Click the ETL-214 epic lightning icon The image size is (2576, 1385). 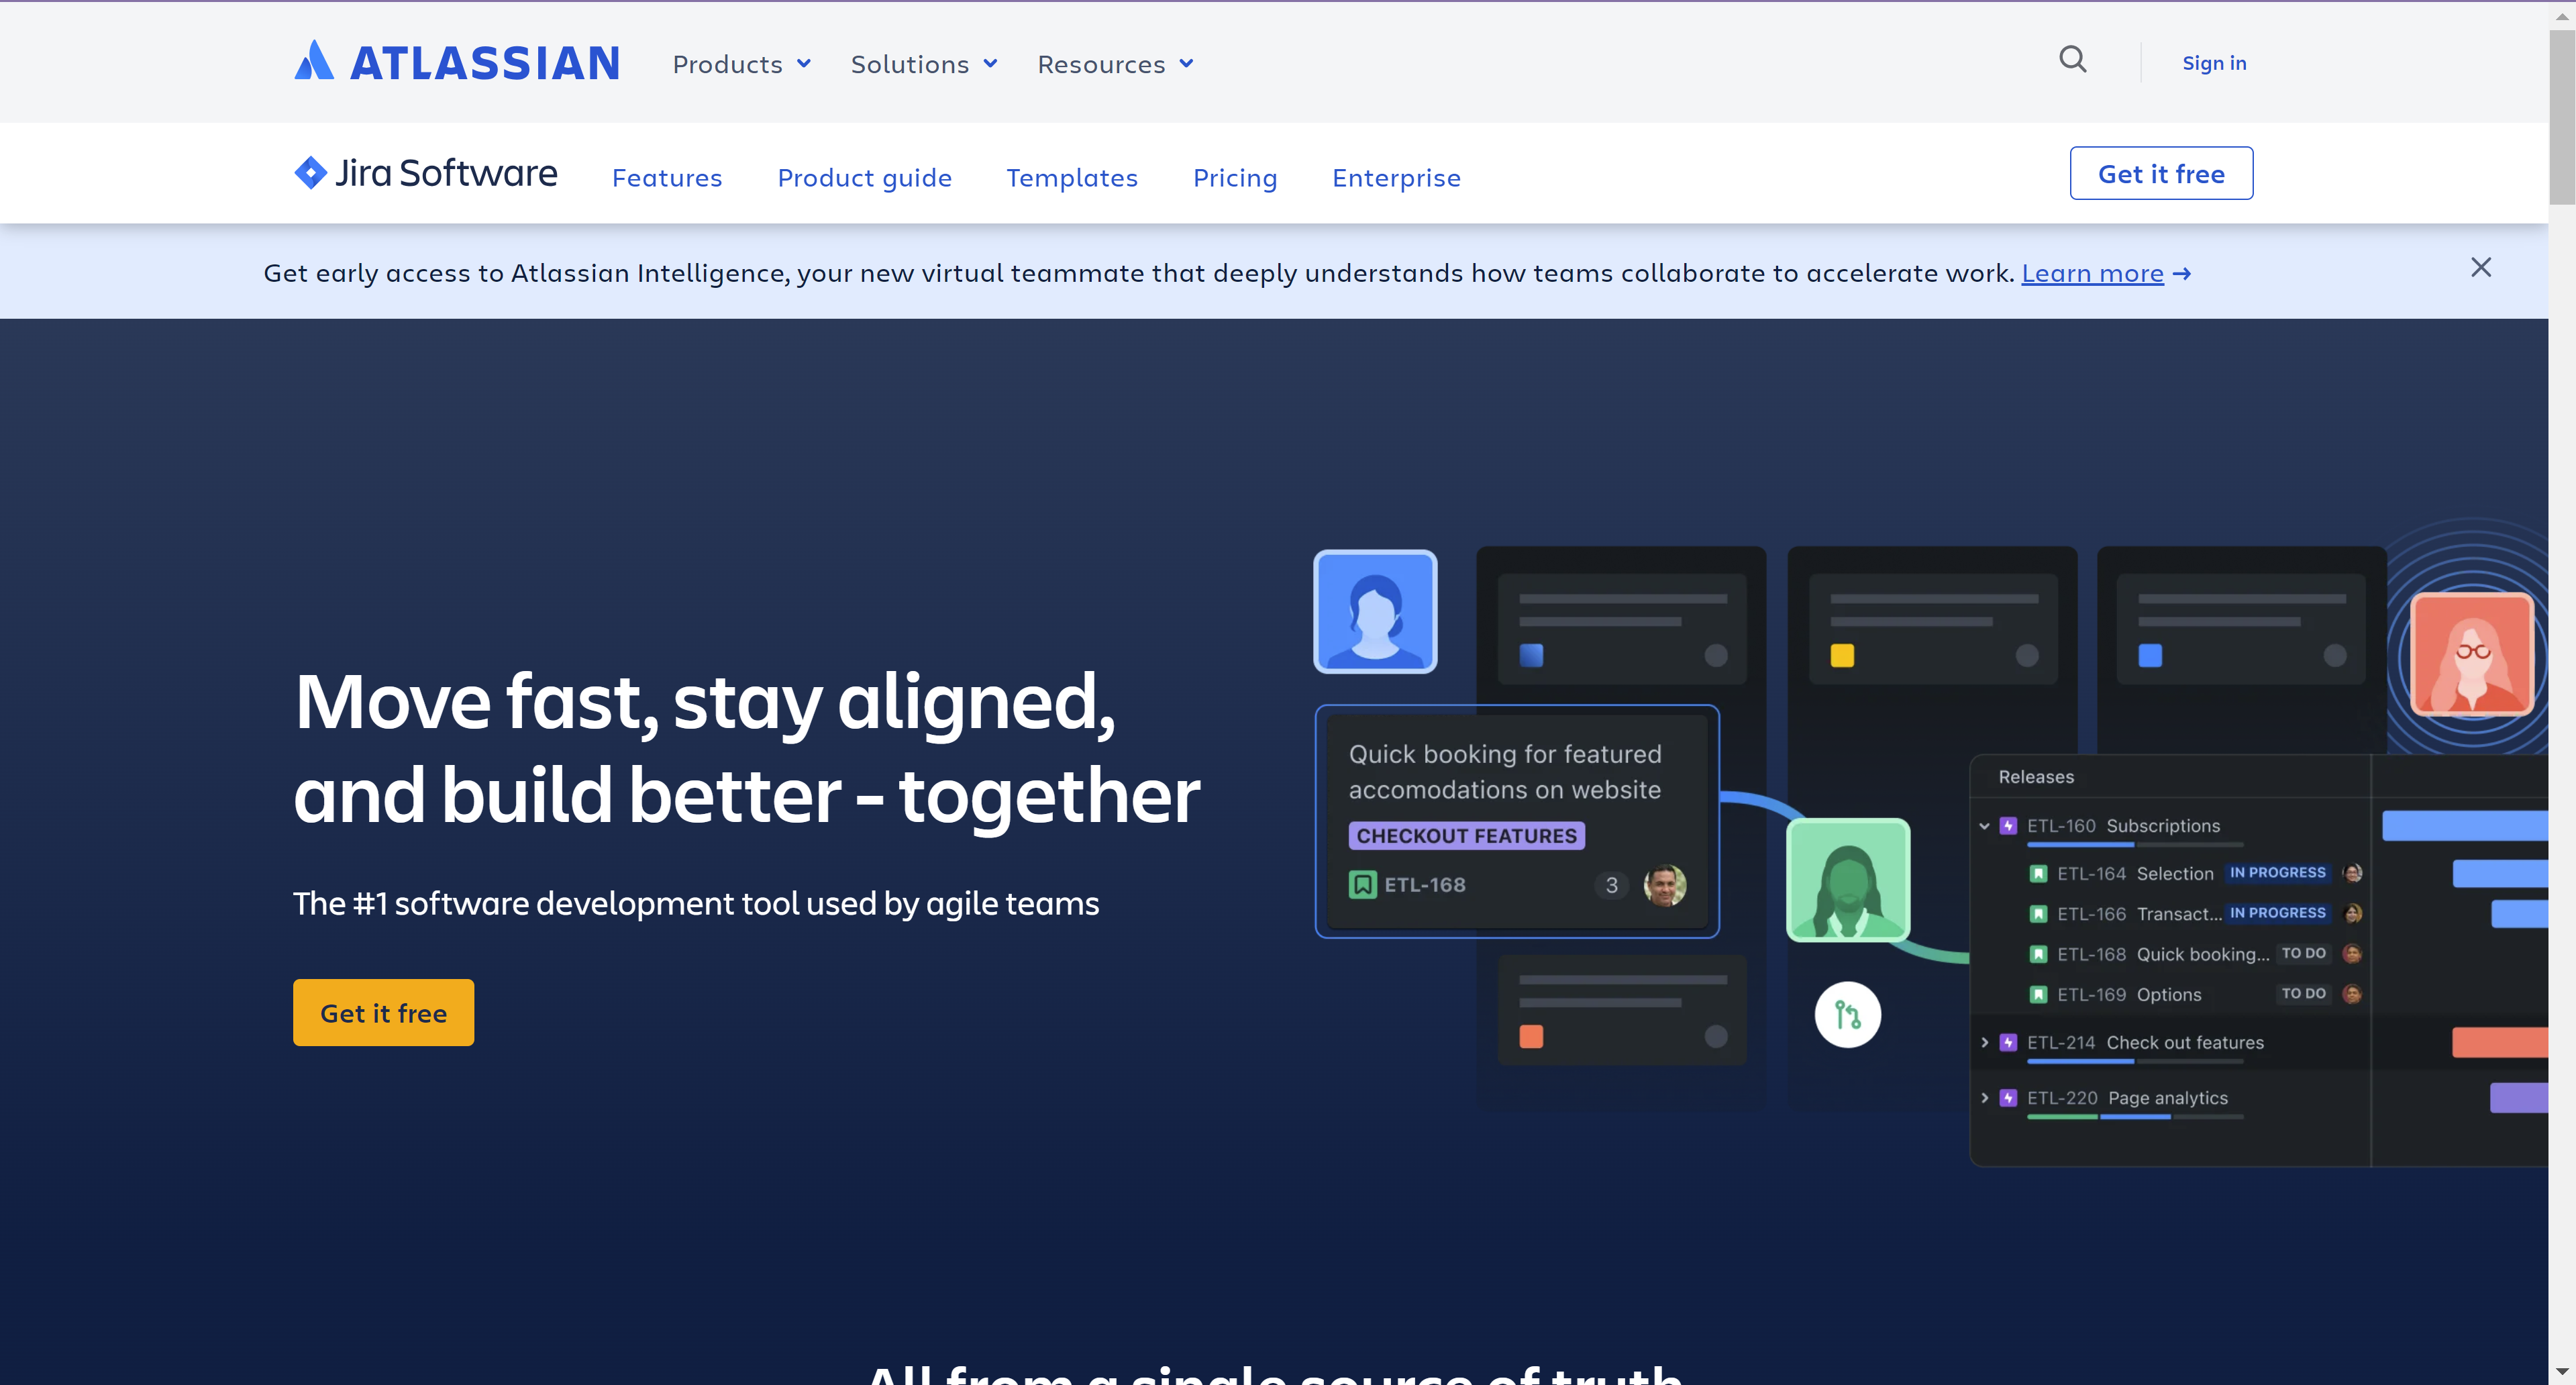pos(2008,1042)
